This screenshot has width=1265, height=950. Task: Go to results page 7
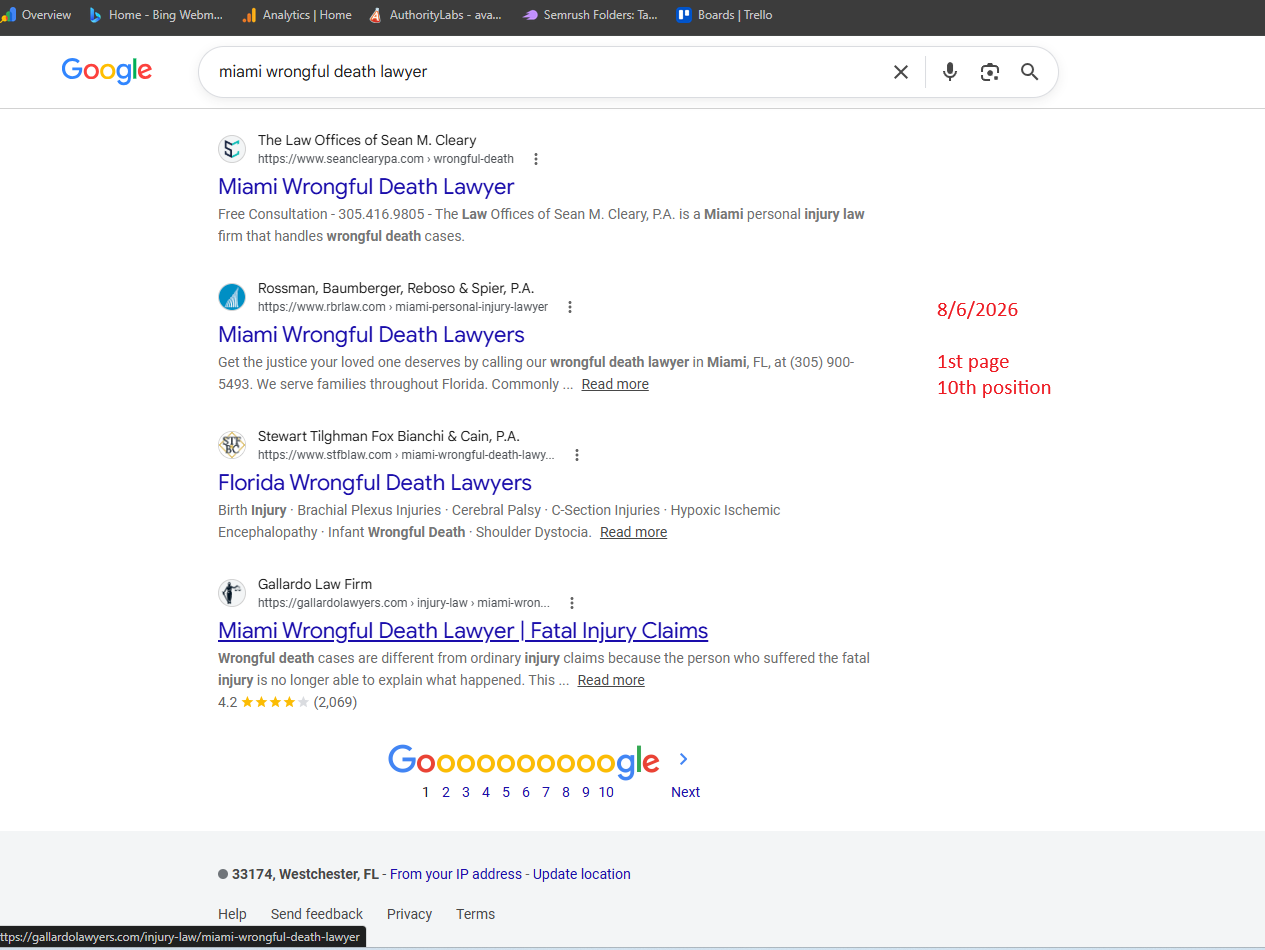tap(546, 792)
